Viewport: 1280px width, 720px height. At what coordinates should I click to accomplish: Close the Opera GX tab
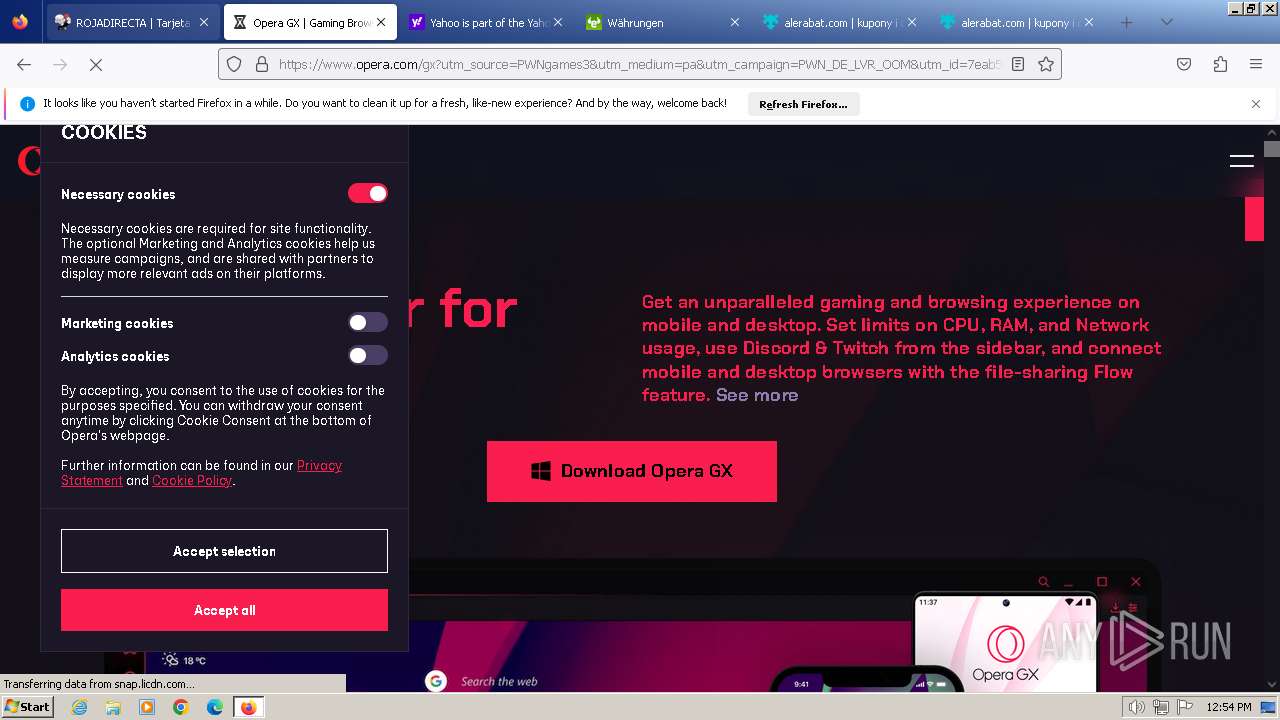(381, 22)
